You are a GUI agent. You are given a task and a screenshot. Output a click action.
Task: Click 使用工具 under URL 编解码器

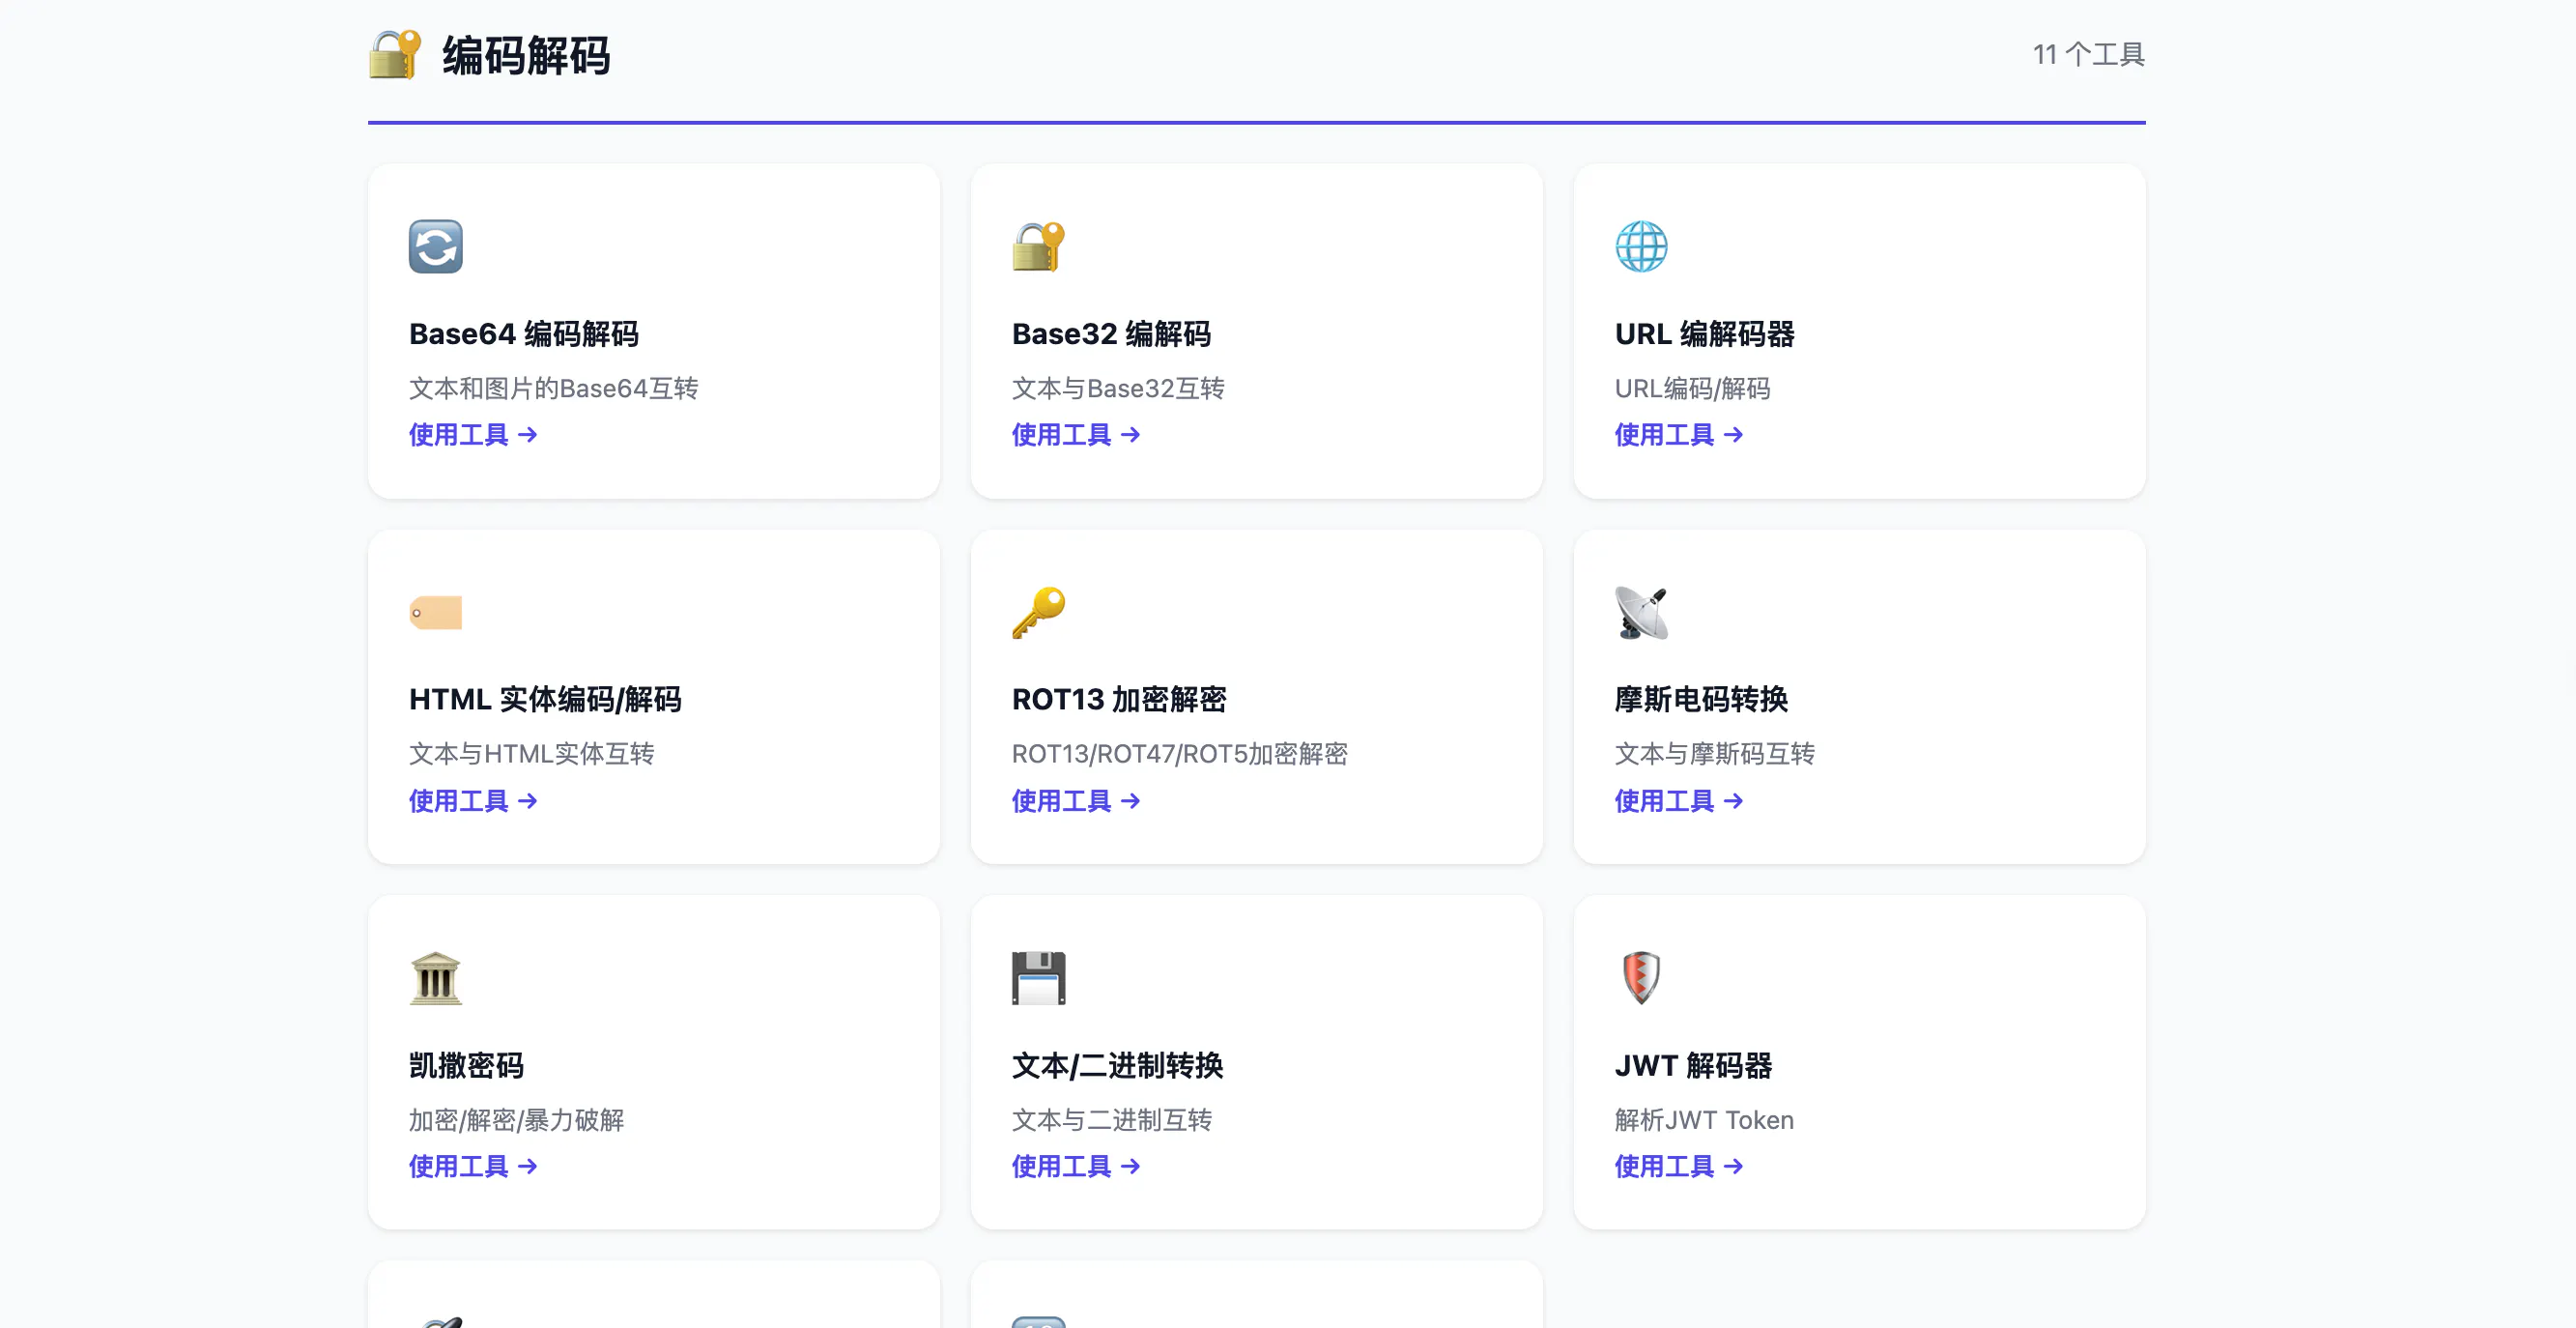tap(1679, 435)
